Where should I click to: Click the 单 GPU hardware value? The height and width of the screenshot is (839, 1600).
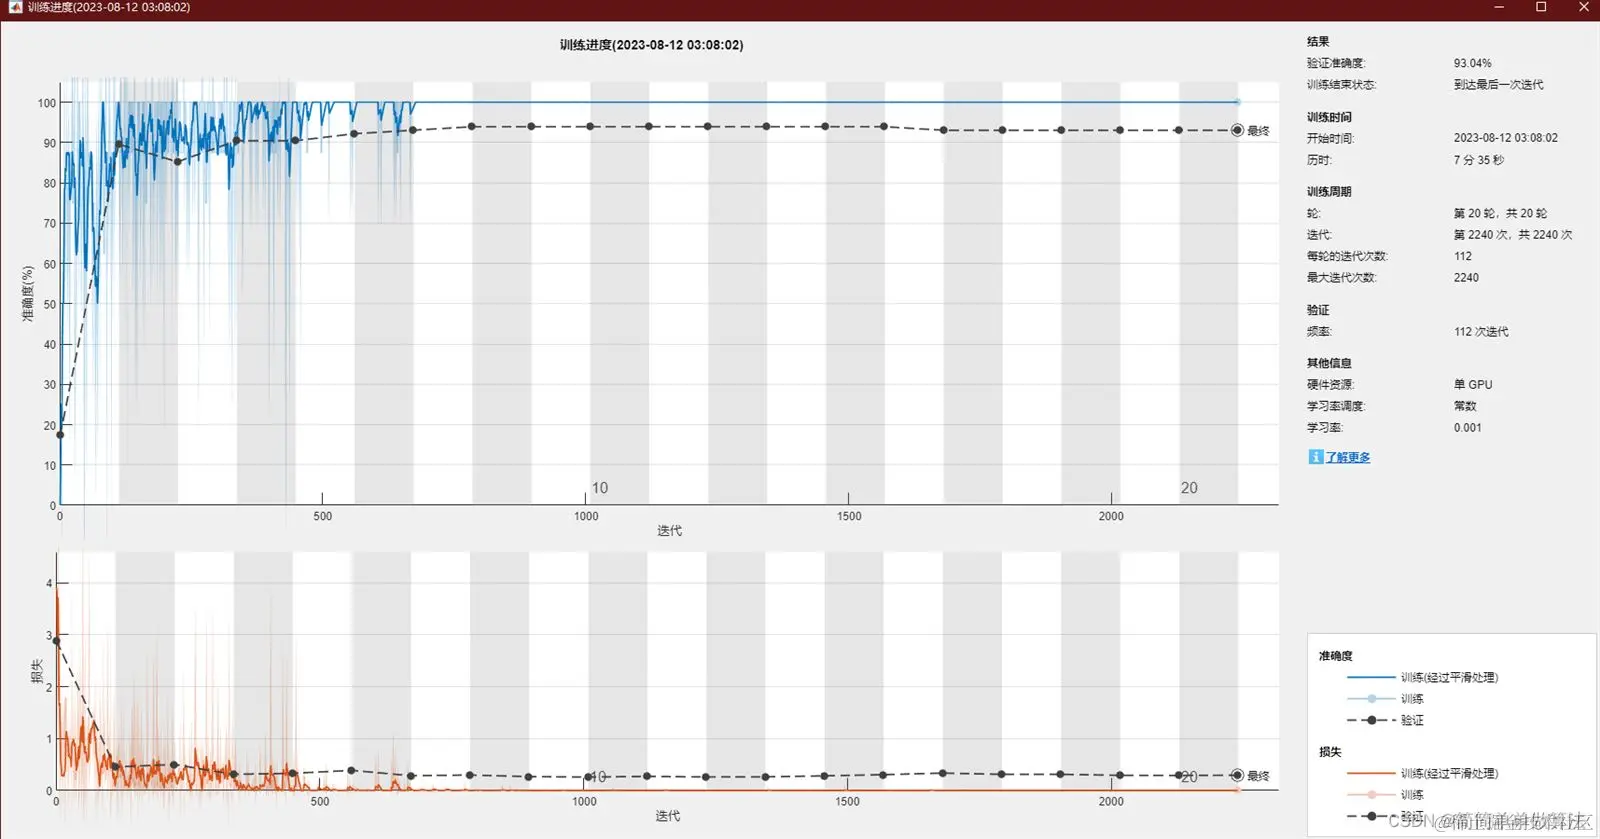tap(1473, 385)
